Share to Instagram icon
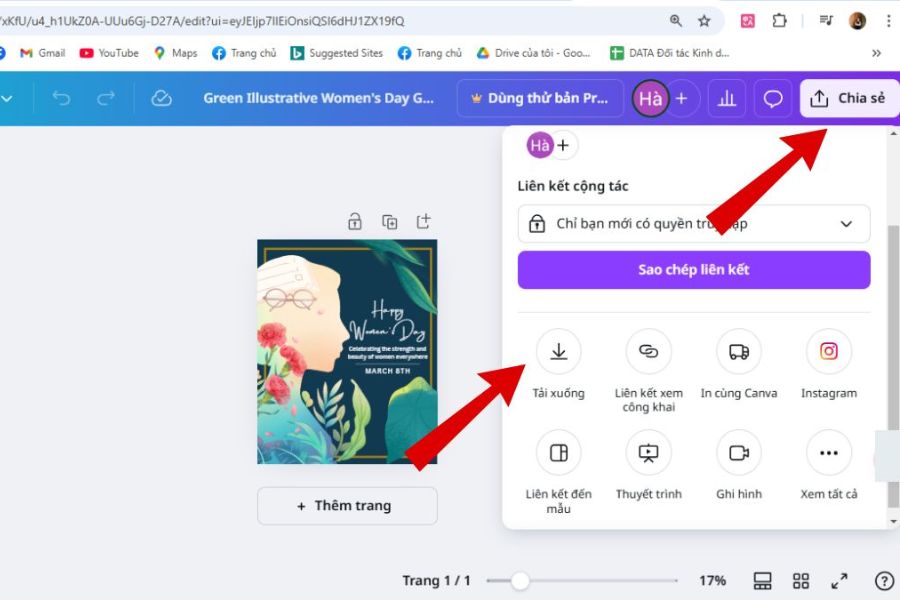The image size is (900, 600). pyautogui.click(x=828, y=352)
